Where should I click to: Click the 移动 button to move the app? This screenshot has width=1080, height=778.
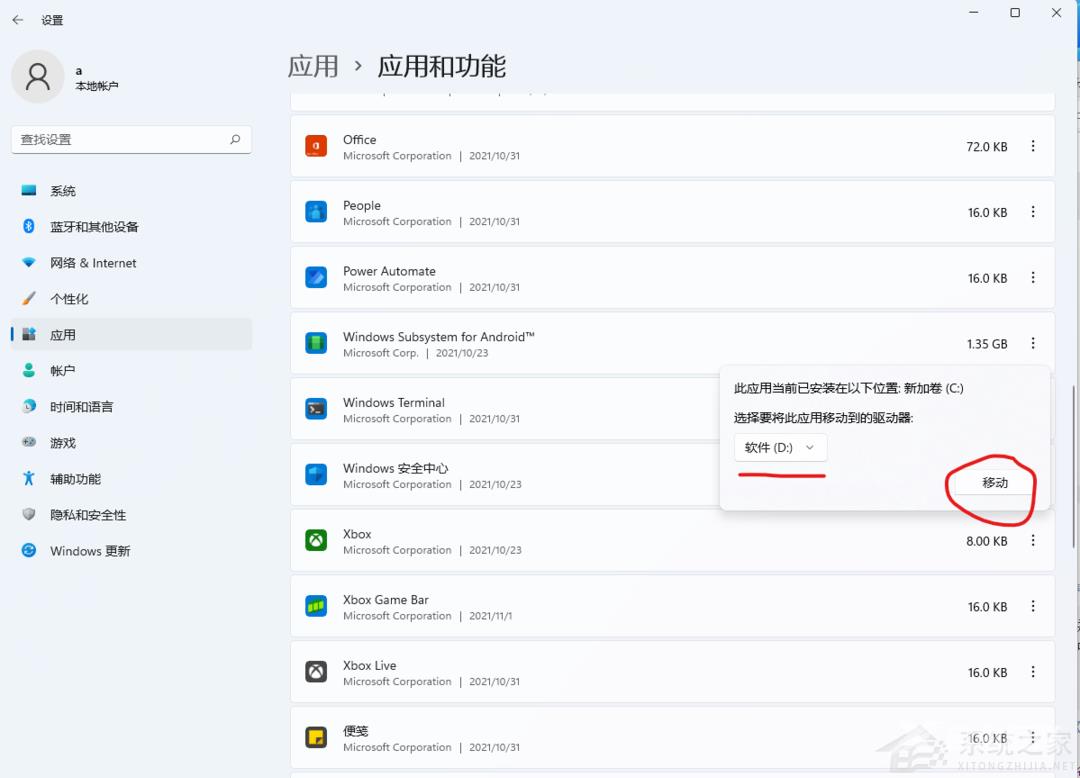tap(994, 481)
